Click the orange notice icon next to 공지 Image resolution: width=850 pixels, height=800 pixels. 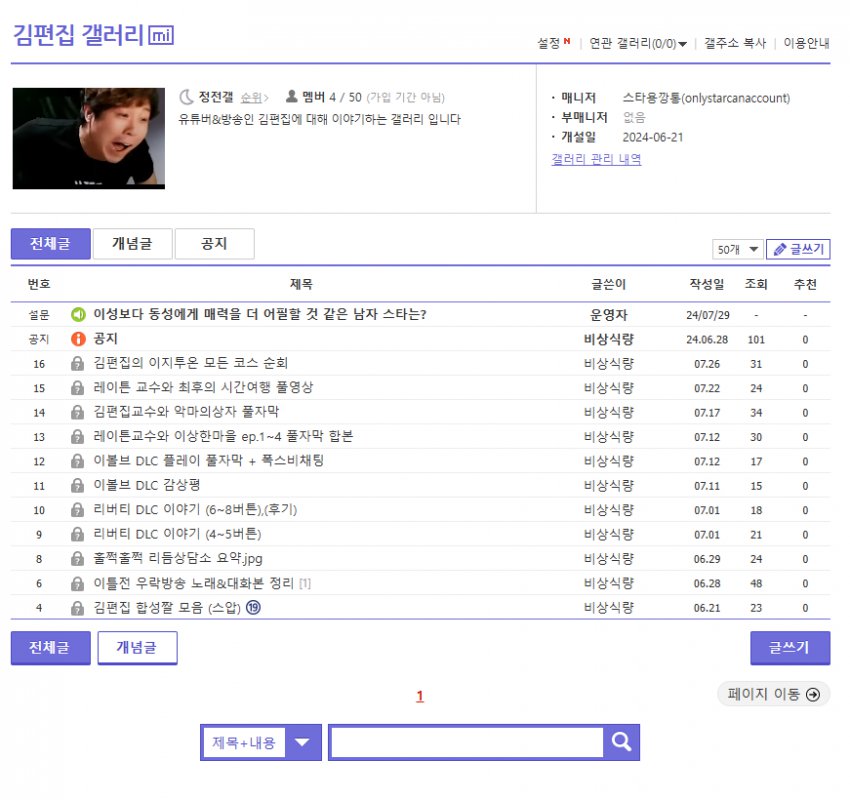tap(80, 339)
